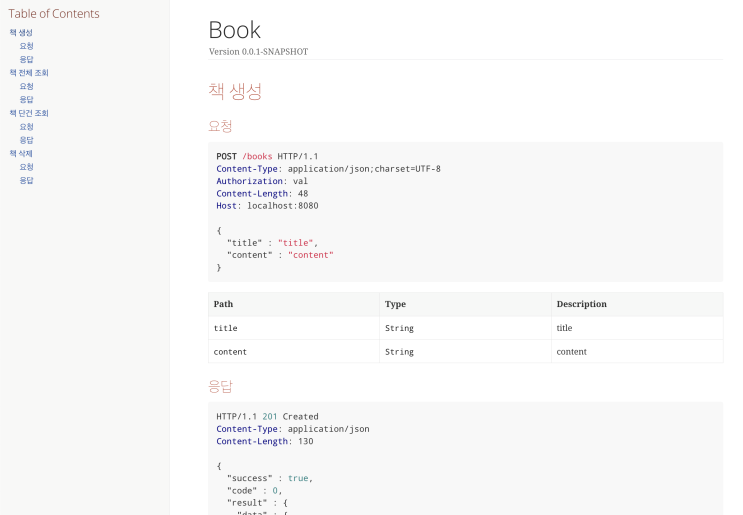This screenshot has width=743, height=515.
Task: Click the "title" : "title" JSON line
Action: click(x=272, y=243)
